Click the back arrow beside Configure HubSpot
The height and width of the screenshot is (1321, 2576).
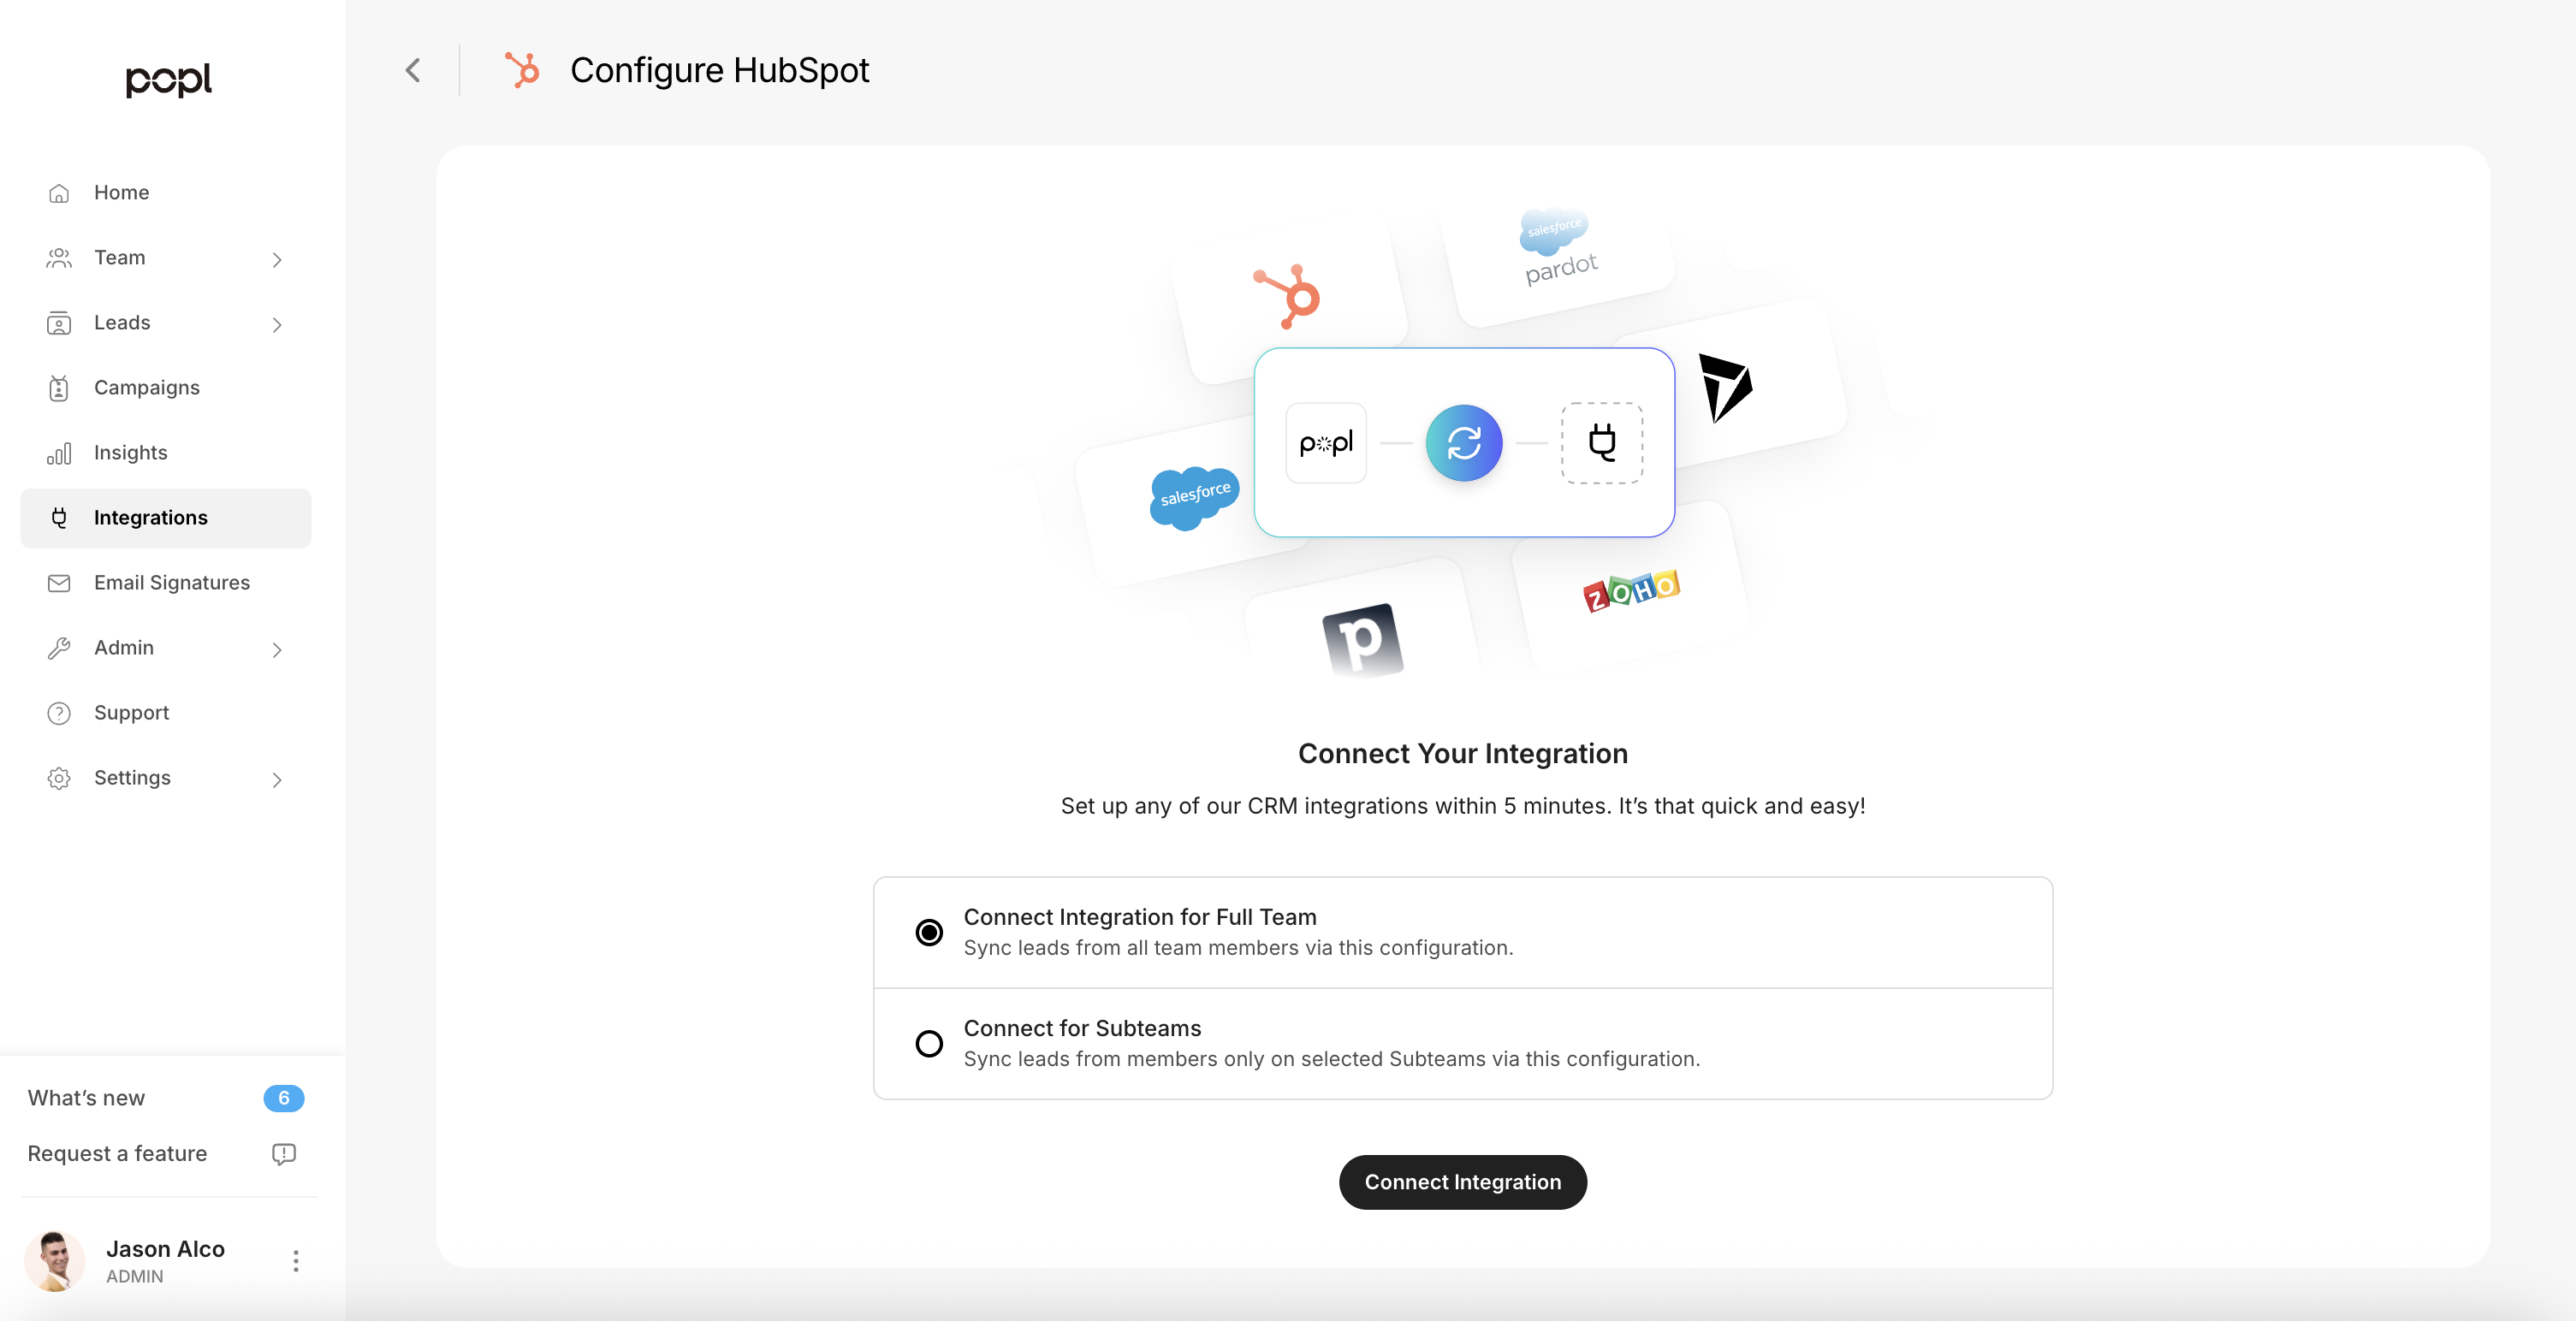click(x=413, y=70)
